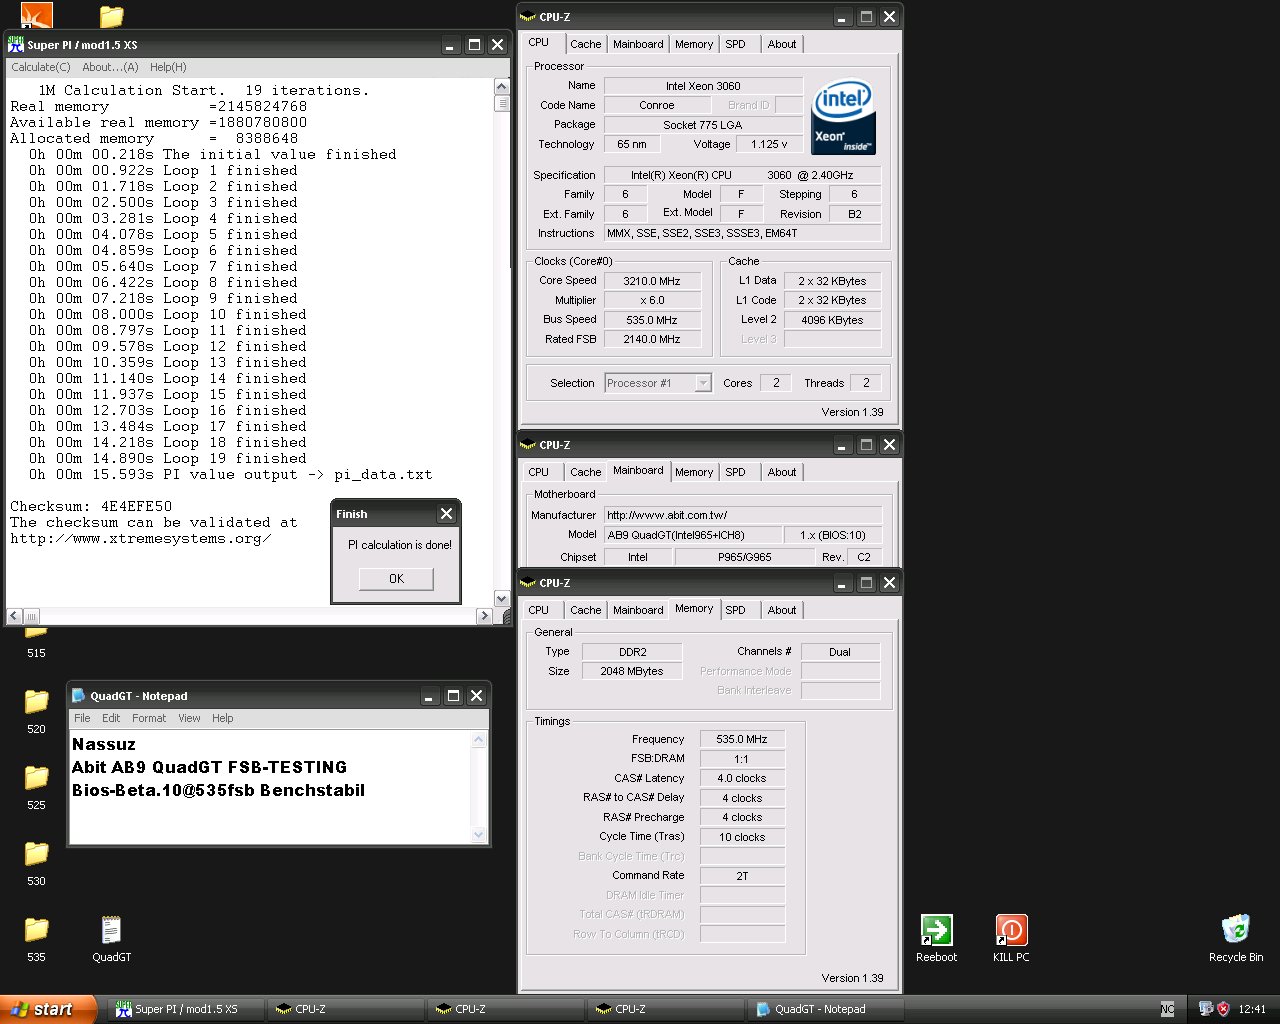Select the first CPU-Z taskbar button
The height and width of the screenshot is (1024, 1280).
(346, 1009)
